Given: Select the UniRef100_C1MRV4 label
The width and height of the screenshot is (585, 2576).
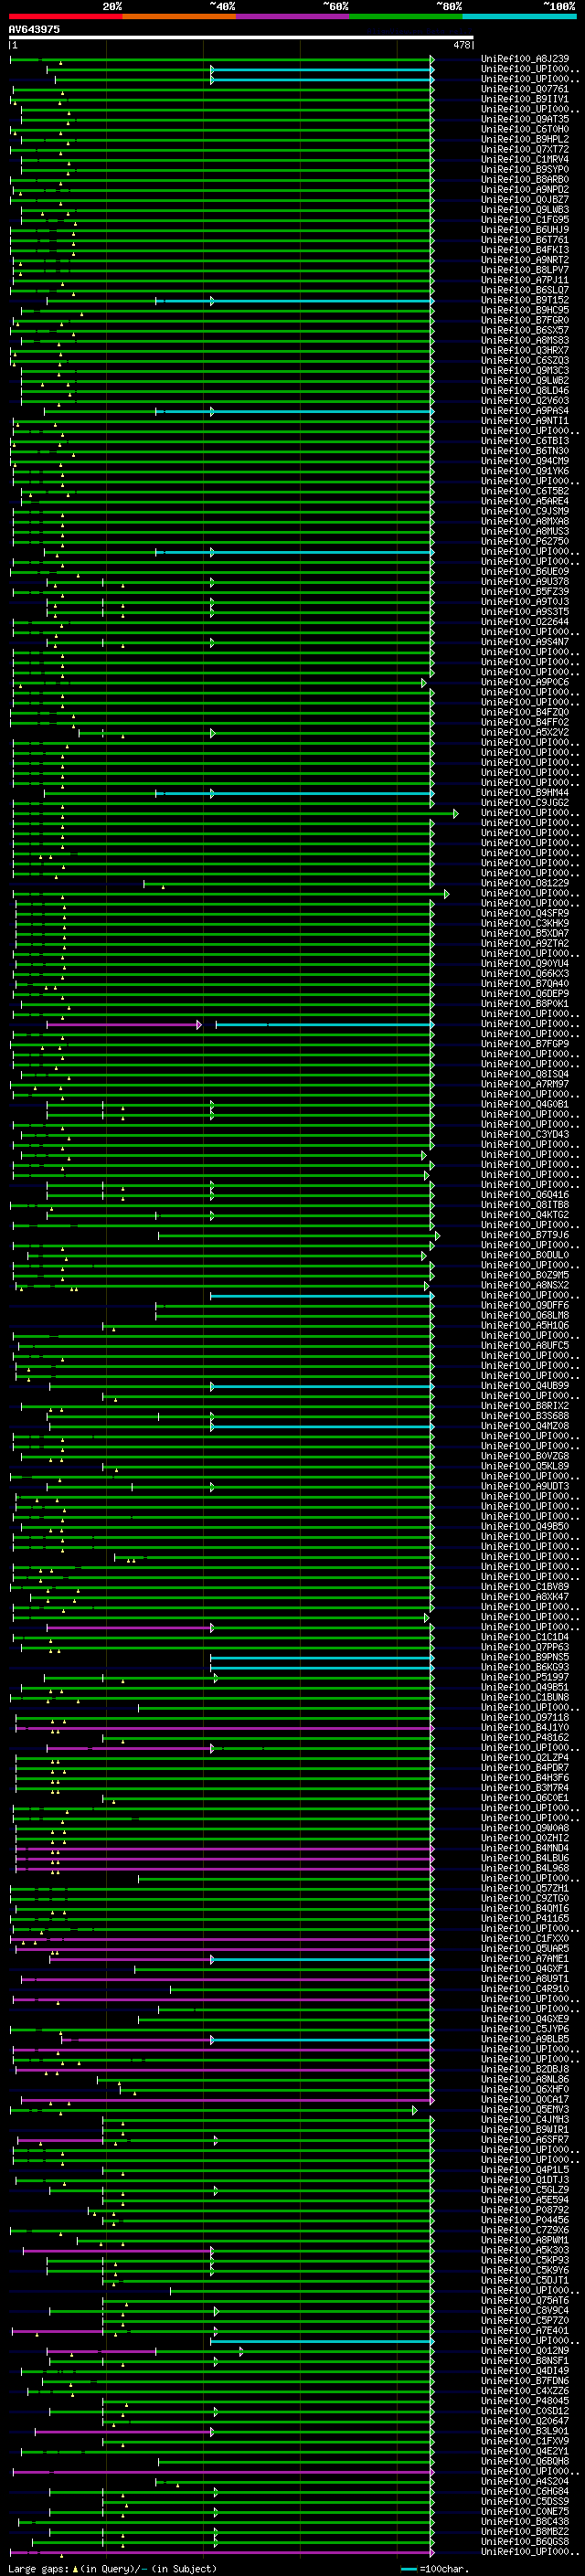Looking at the screenshot, I should [x=525, y=159].
